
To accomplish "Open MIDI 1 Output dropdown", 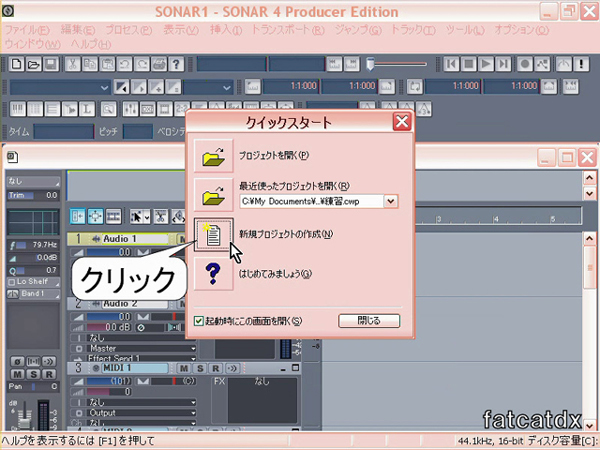I will (142, 413).
